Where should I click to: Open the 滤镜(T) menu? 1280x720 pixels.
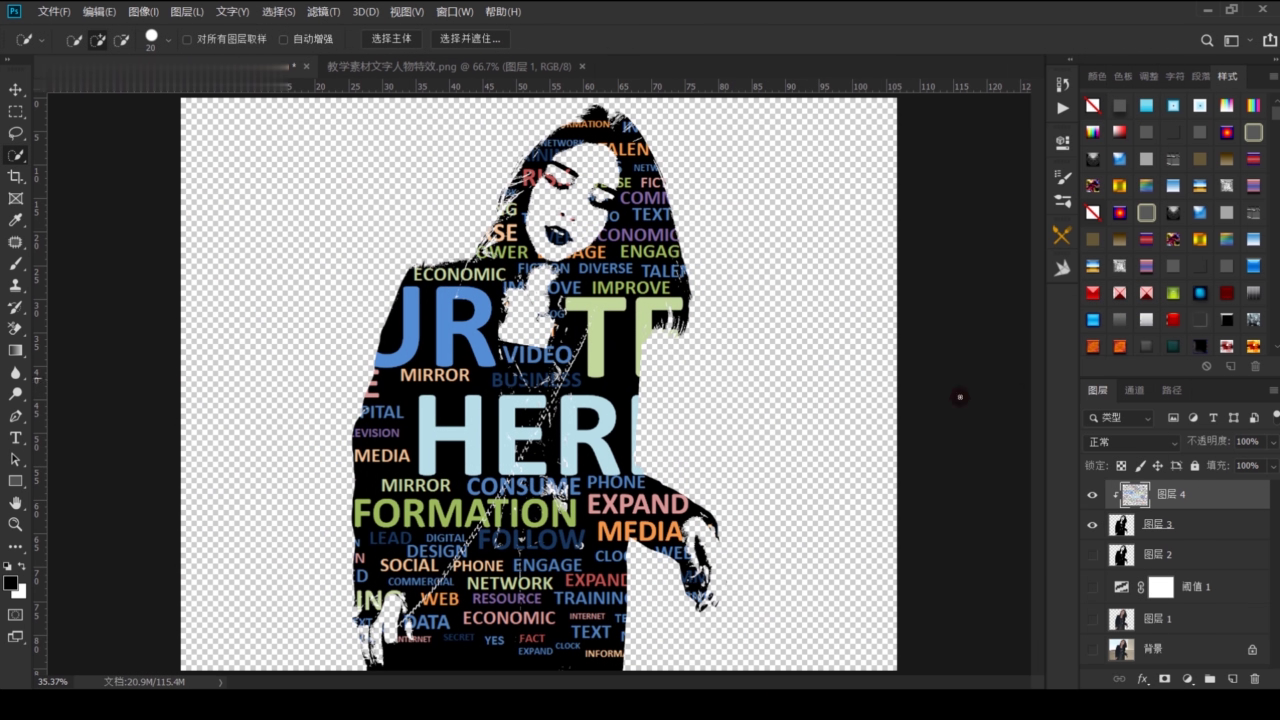coord(323,12)
